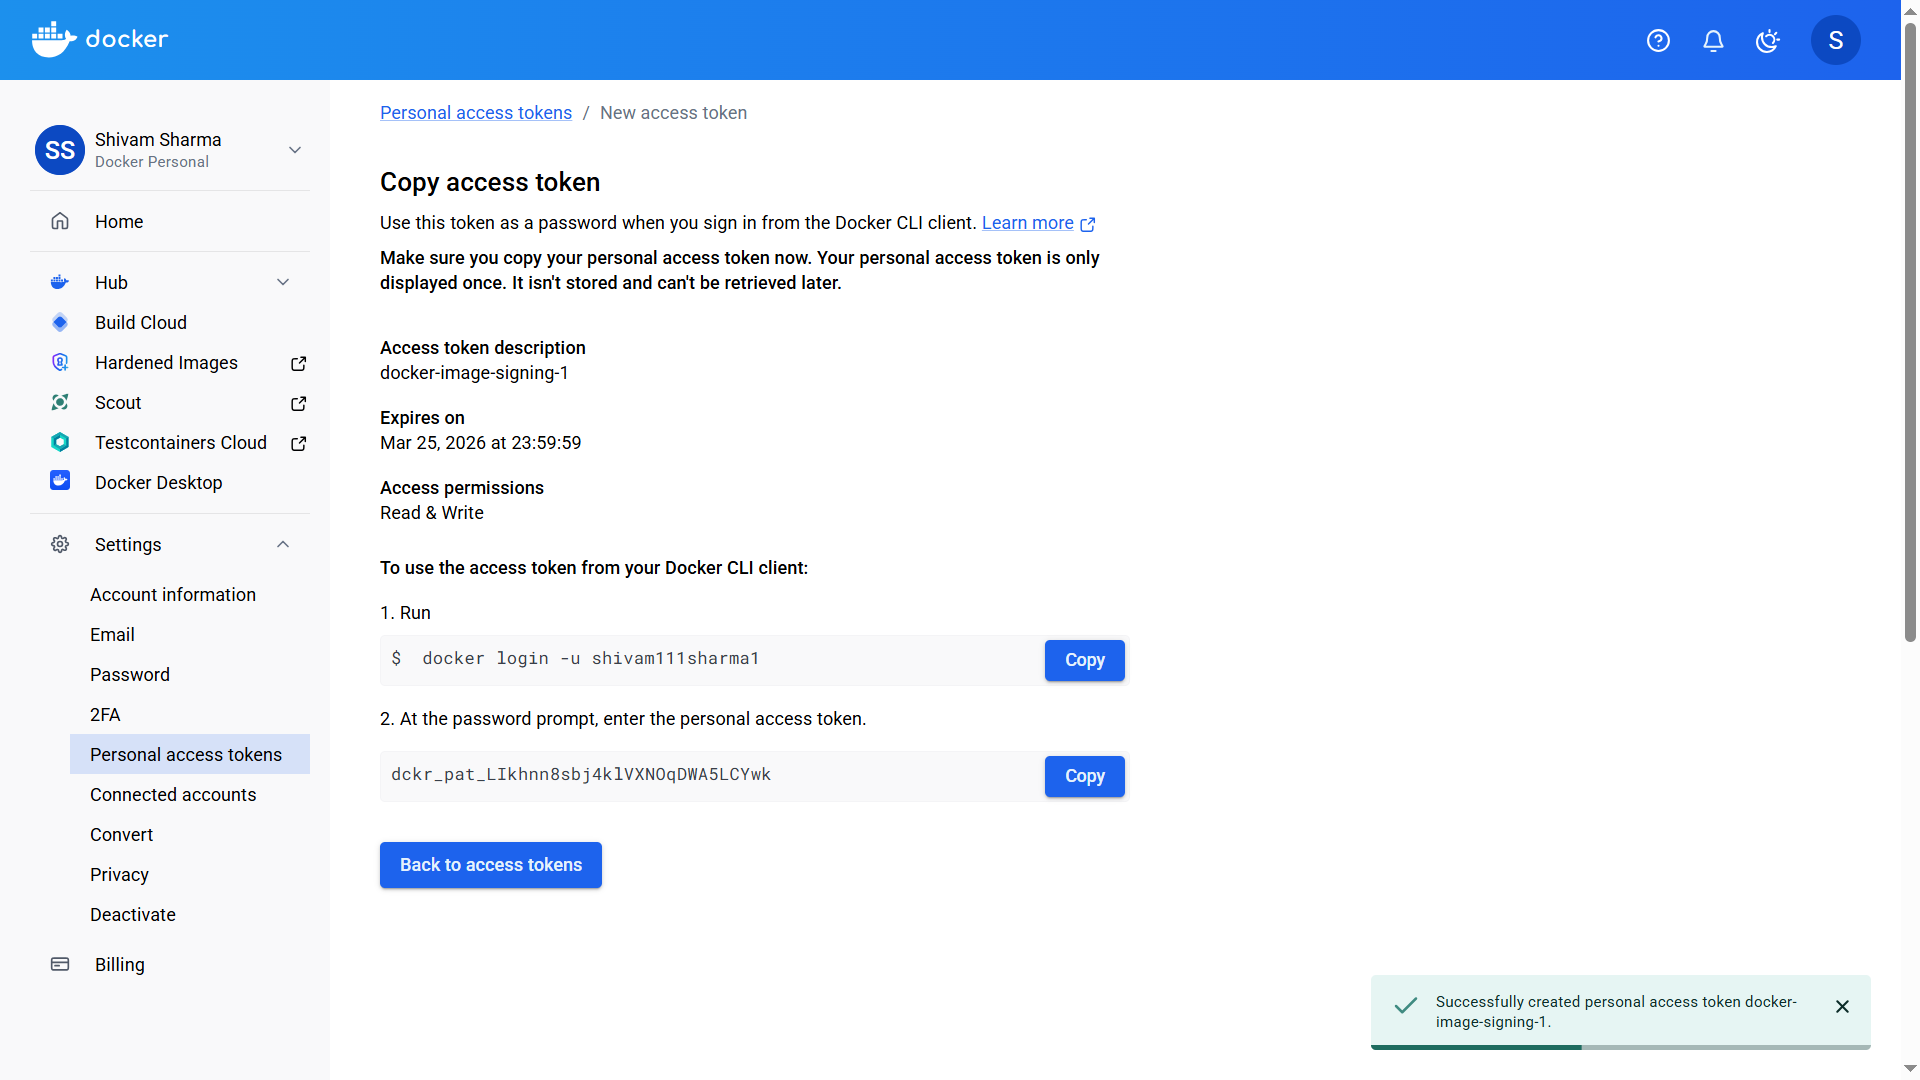Click Back to access tokens button
This screenshot has height=1080, width=1920.
[x=490, y=864]
